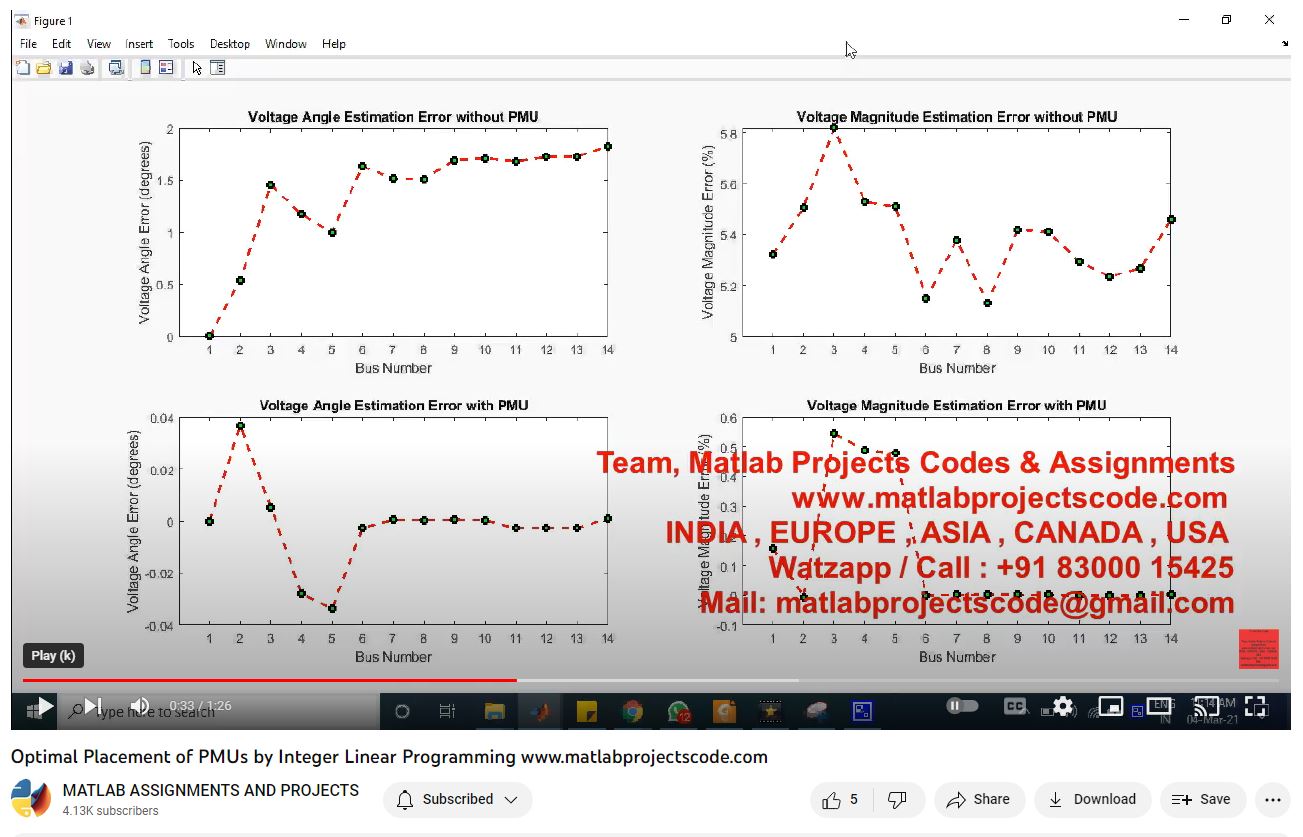The height and width of the screenshot is (837, 1303).
Task: Save the figure with the floppy icon
Action: pyautogui.click(x=66, y=68)
